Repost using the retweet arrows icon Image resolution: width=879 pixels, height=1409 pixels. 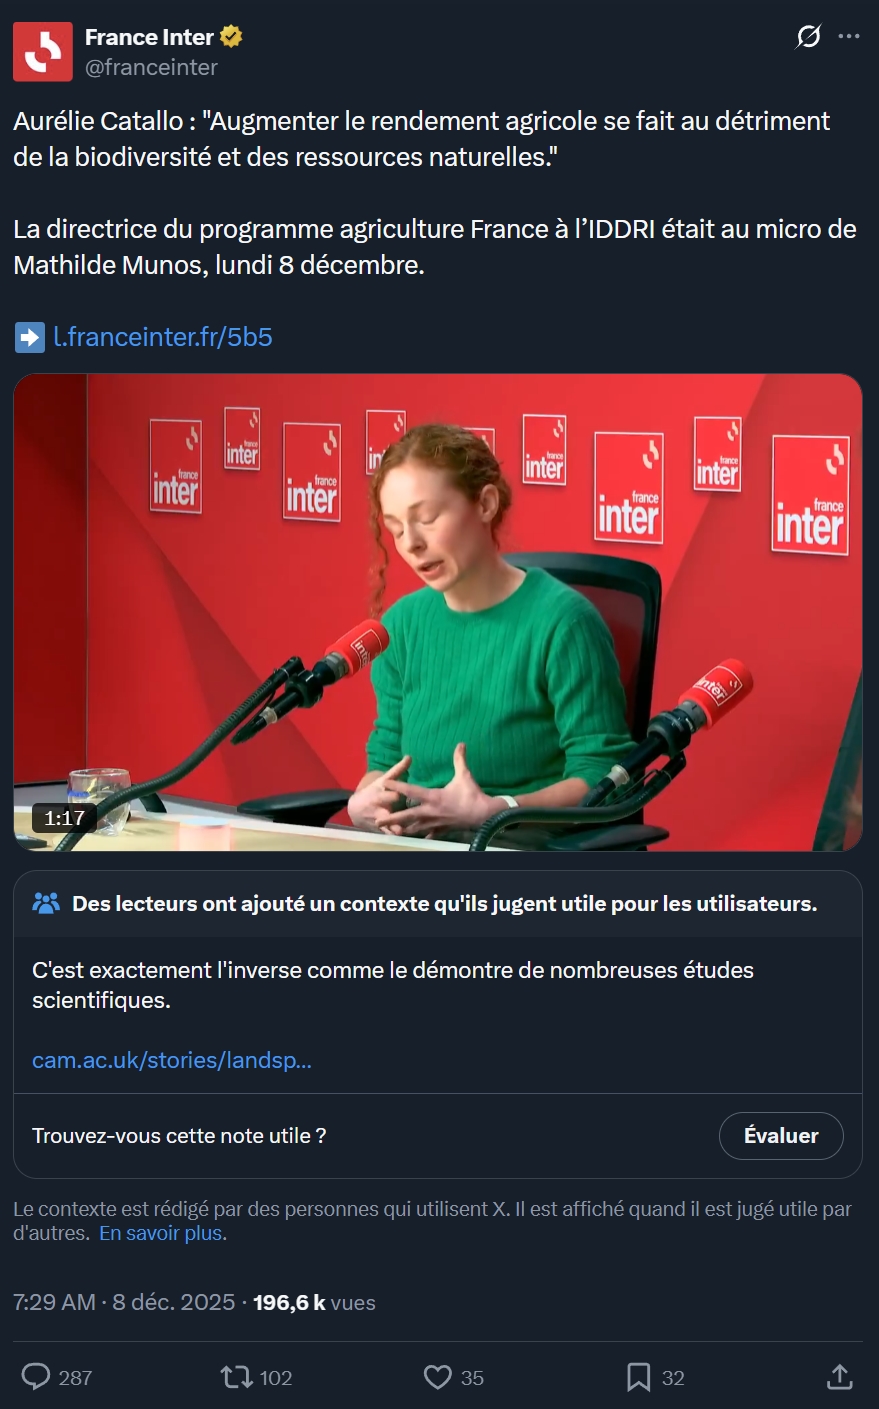pos(237,1377)
